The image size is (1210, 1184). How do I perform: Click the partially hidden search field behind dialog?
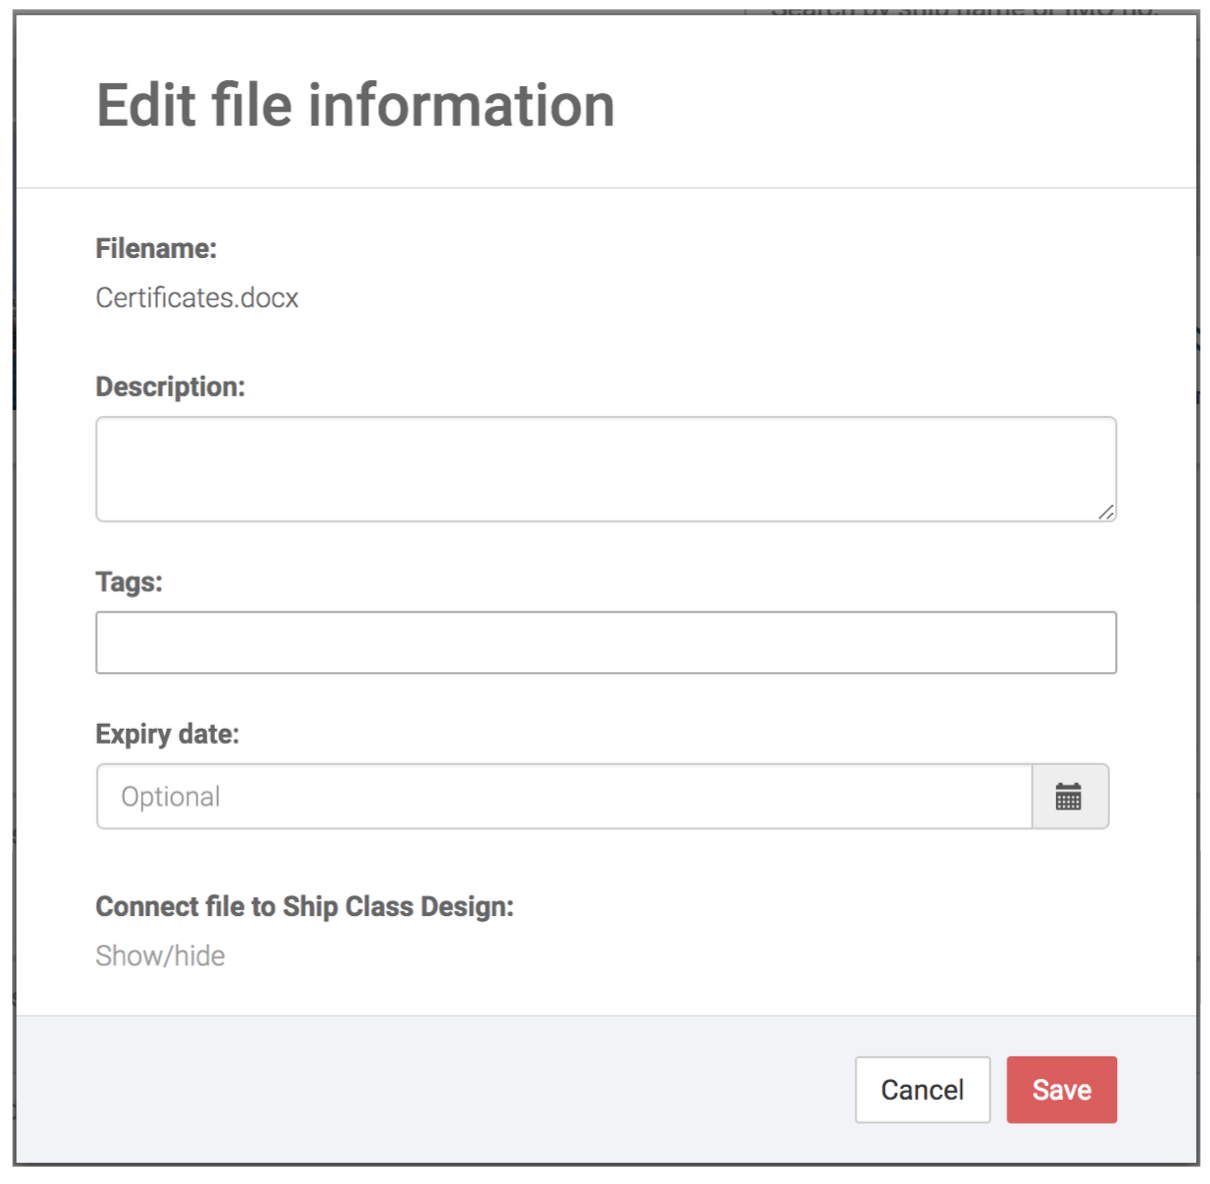tap(965, 8)
